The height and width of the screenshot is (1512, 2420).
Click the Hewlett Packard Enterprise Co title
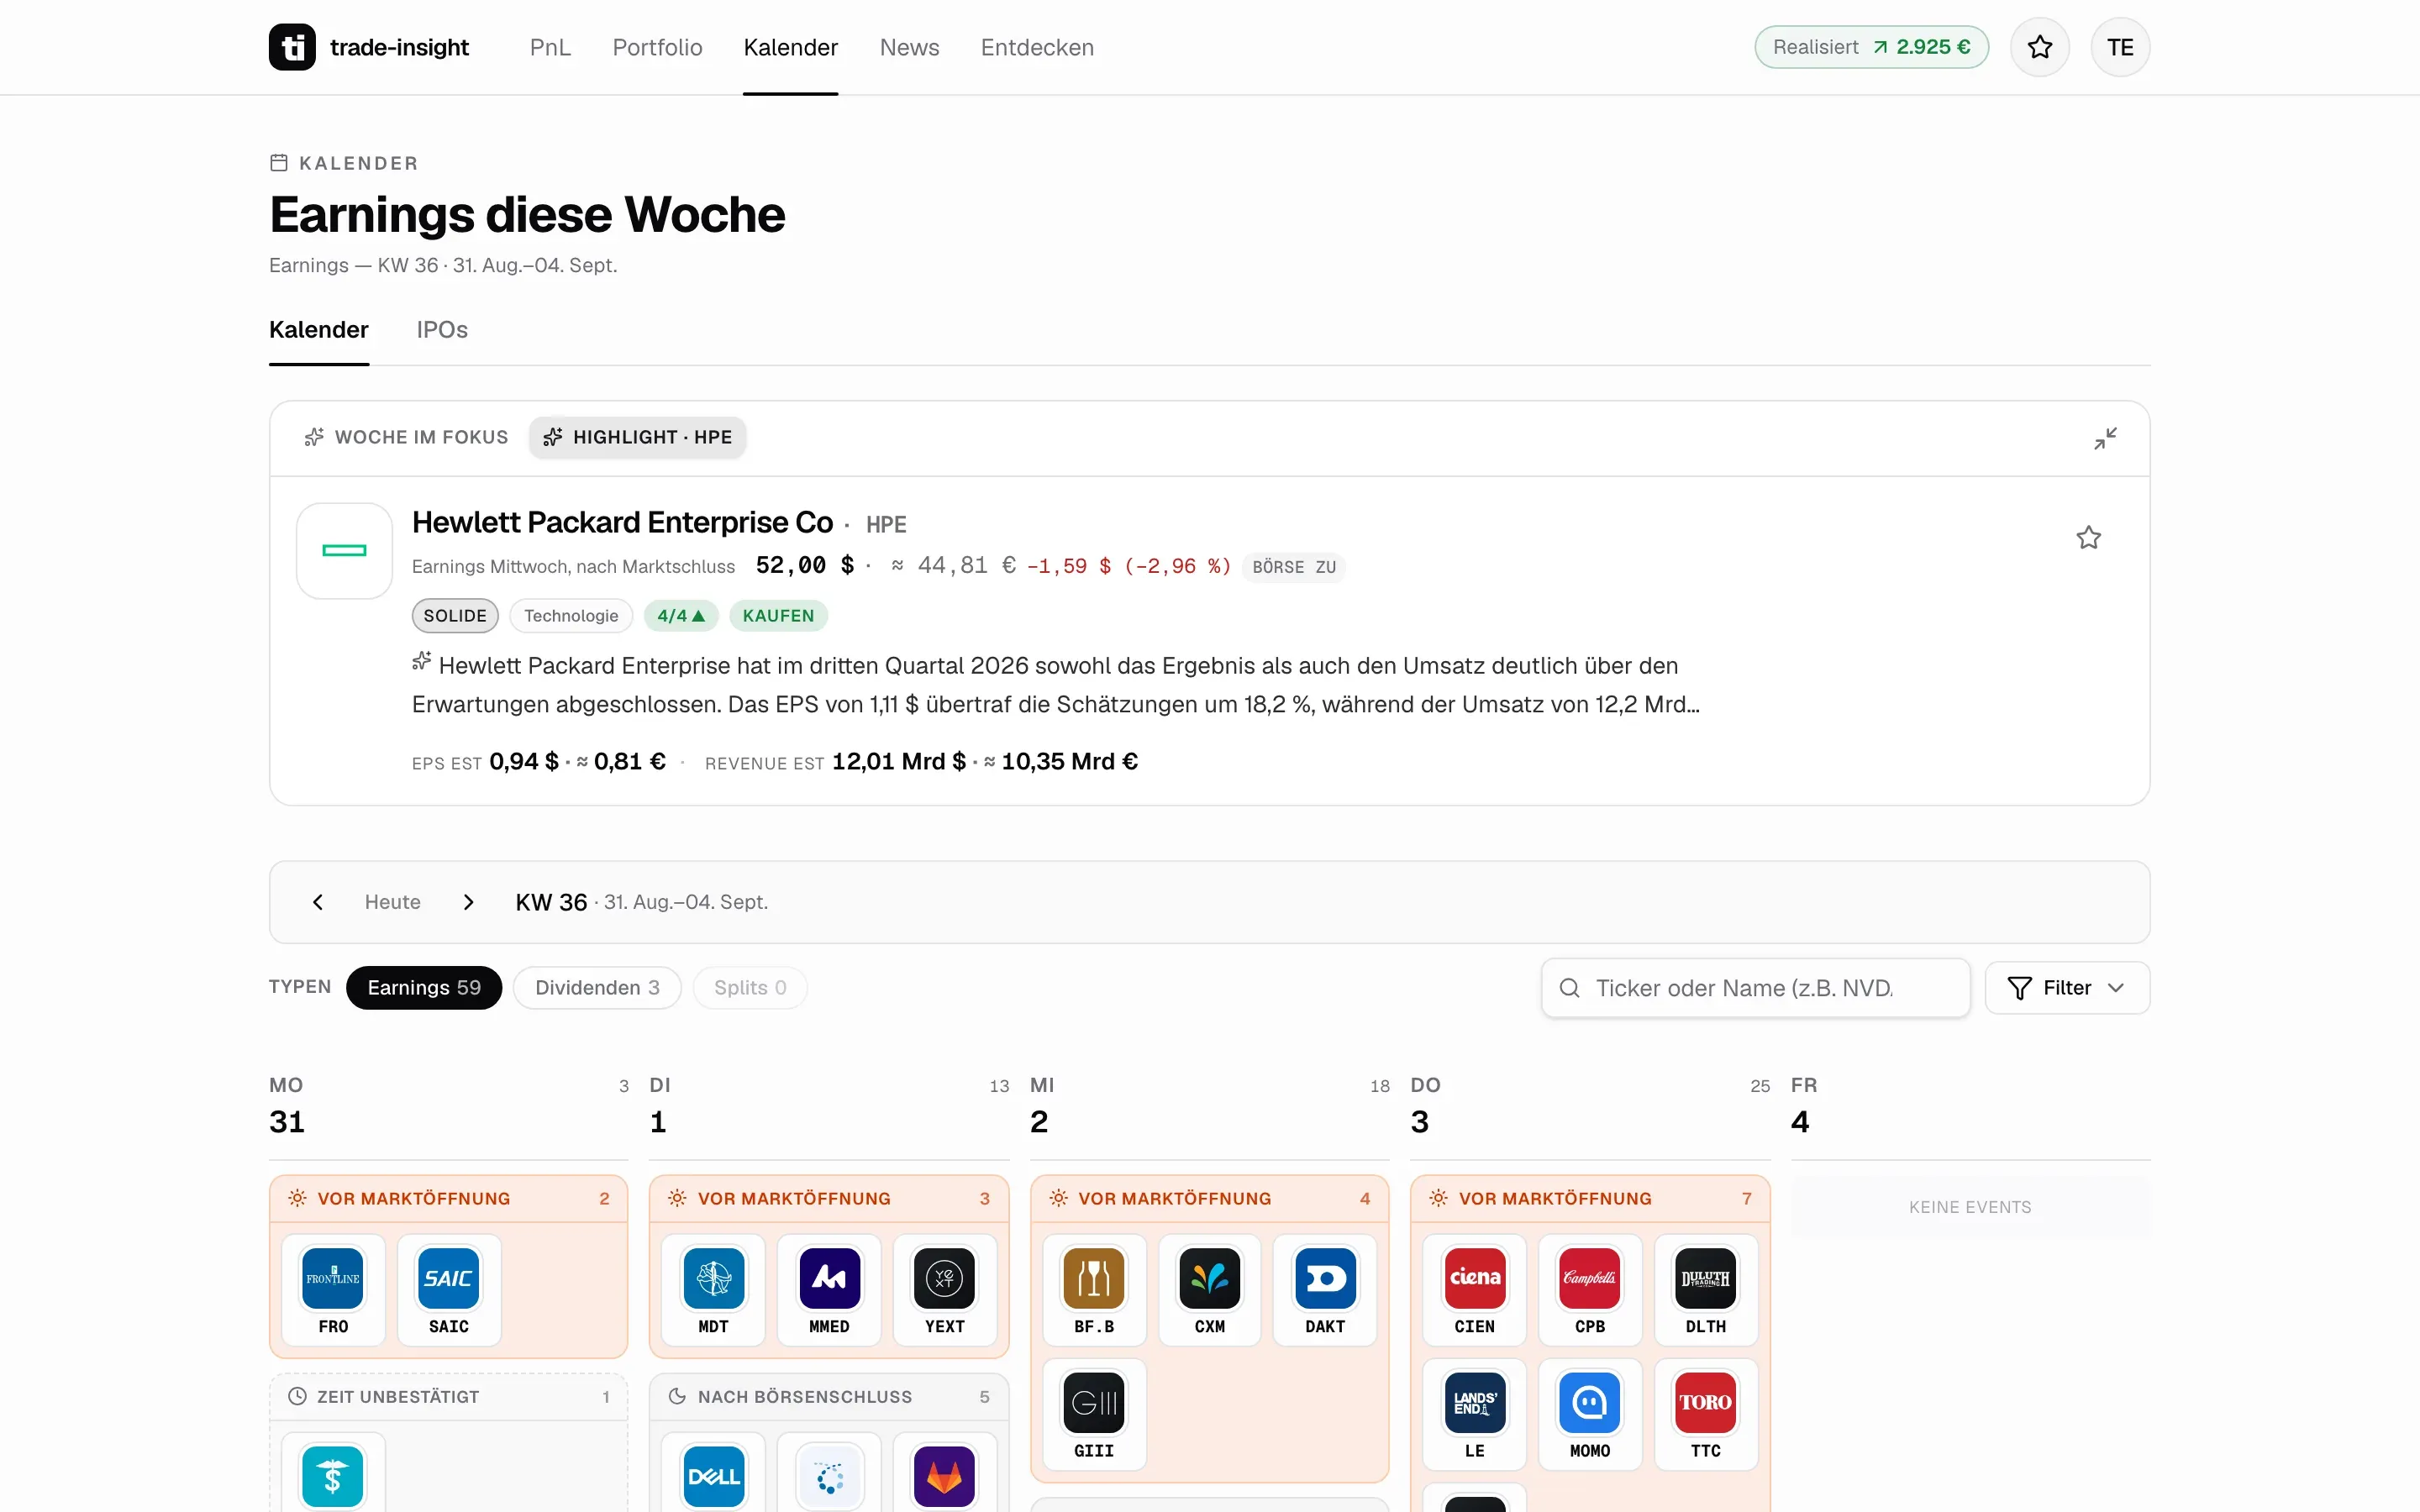coord(622,522)
